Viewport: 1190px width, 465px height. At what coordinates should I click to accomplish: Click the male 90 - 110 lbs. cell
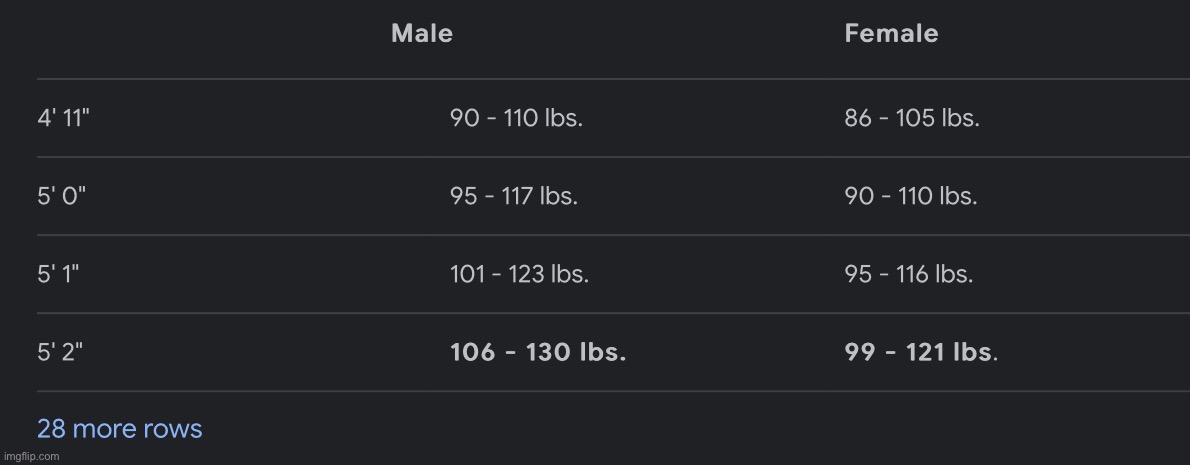point(516,118)
